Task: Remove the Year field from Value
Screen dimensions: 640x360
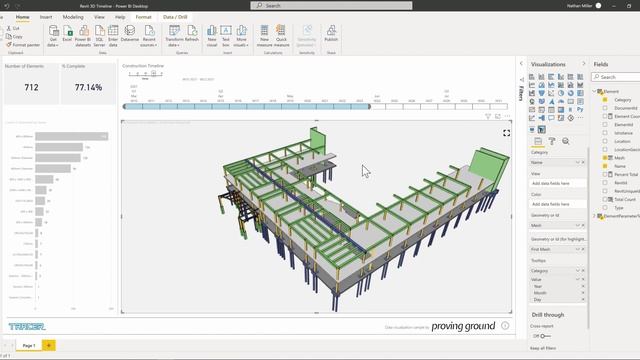Action: tap(583, 286)
